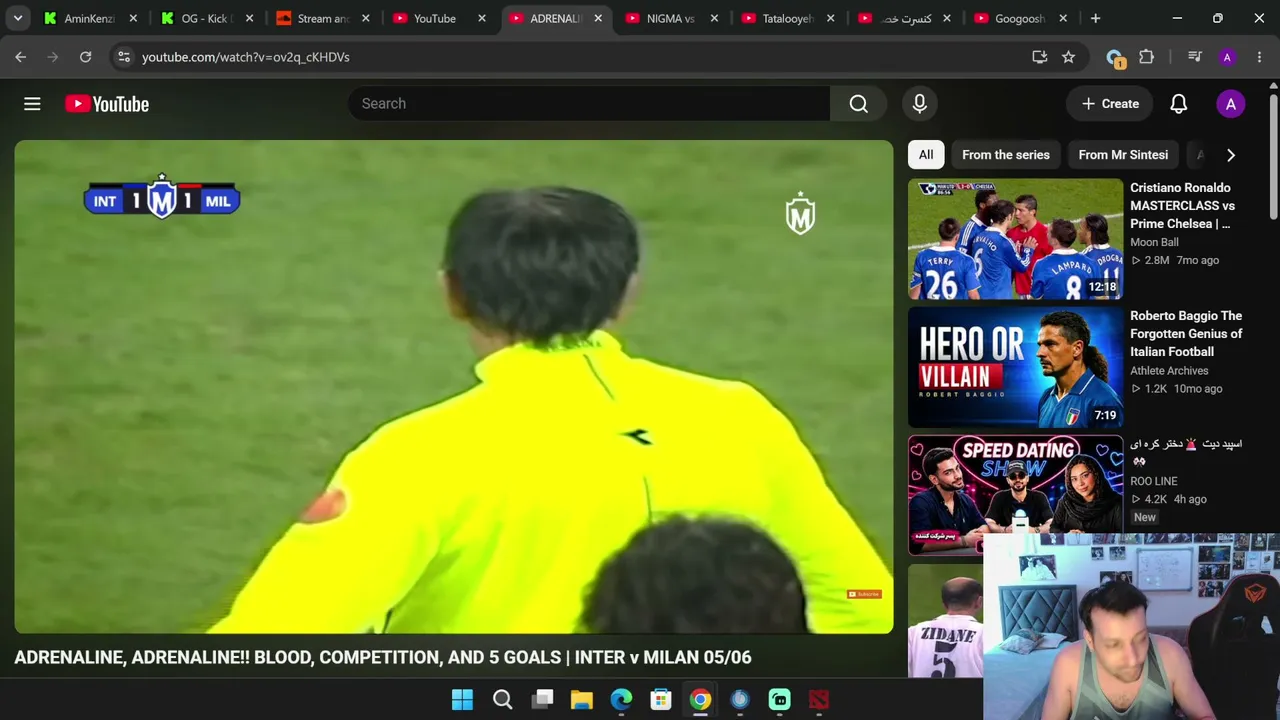
Task: Open Dota 2 from the taskbar
Action: point(819,700)
